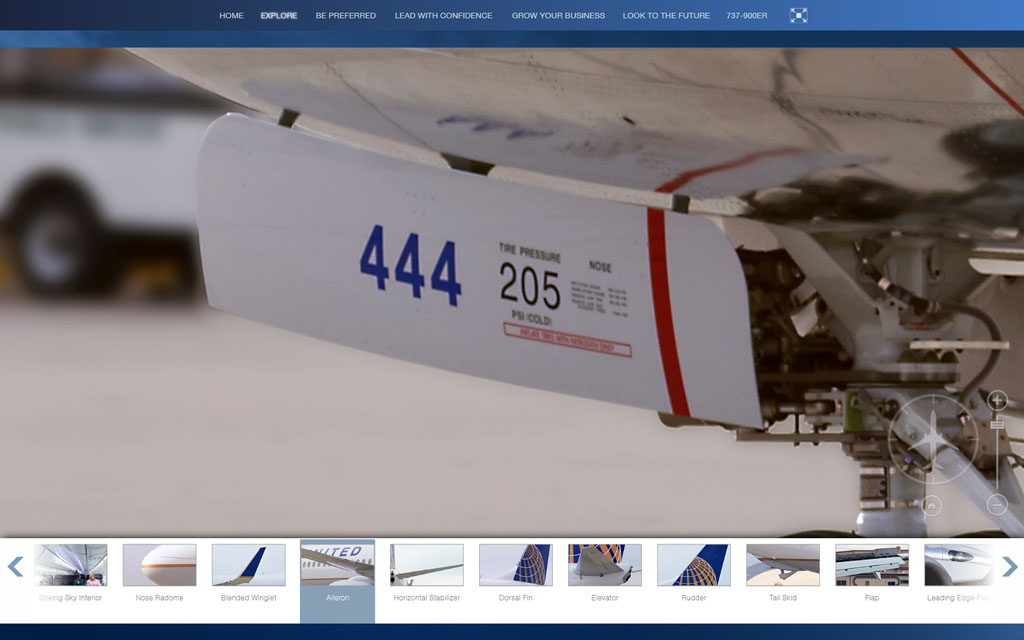1024x640 pixels.
Task: Select the EXPLORE menu item
Action: (x=279, y=16)
